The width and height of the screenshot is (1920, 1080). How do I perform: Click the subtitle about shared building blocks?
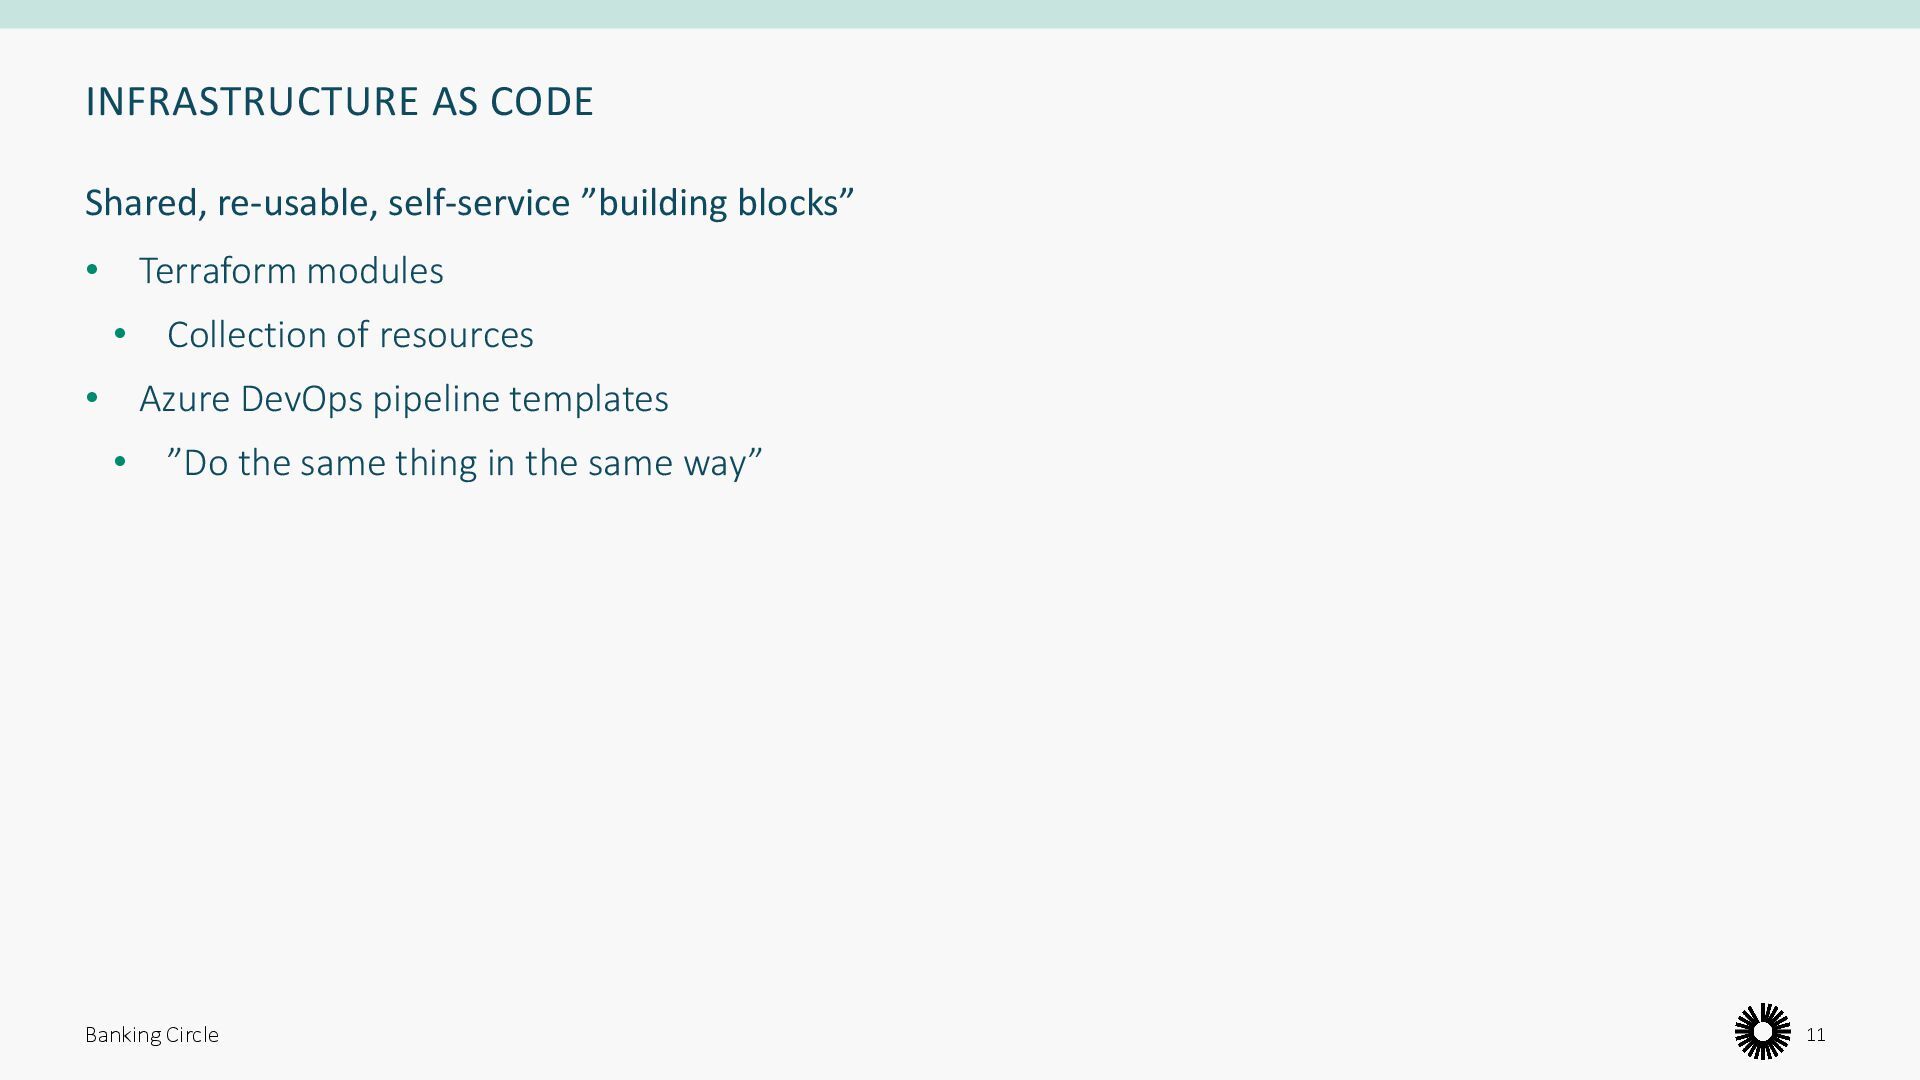tap(469, 202)
